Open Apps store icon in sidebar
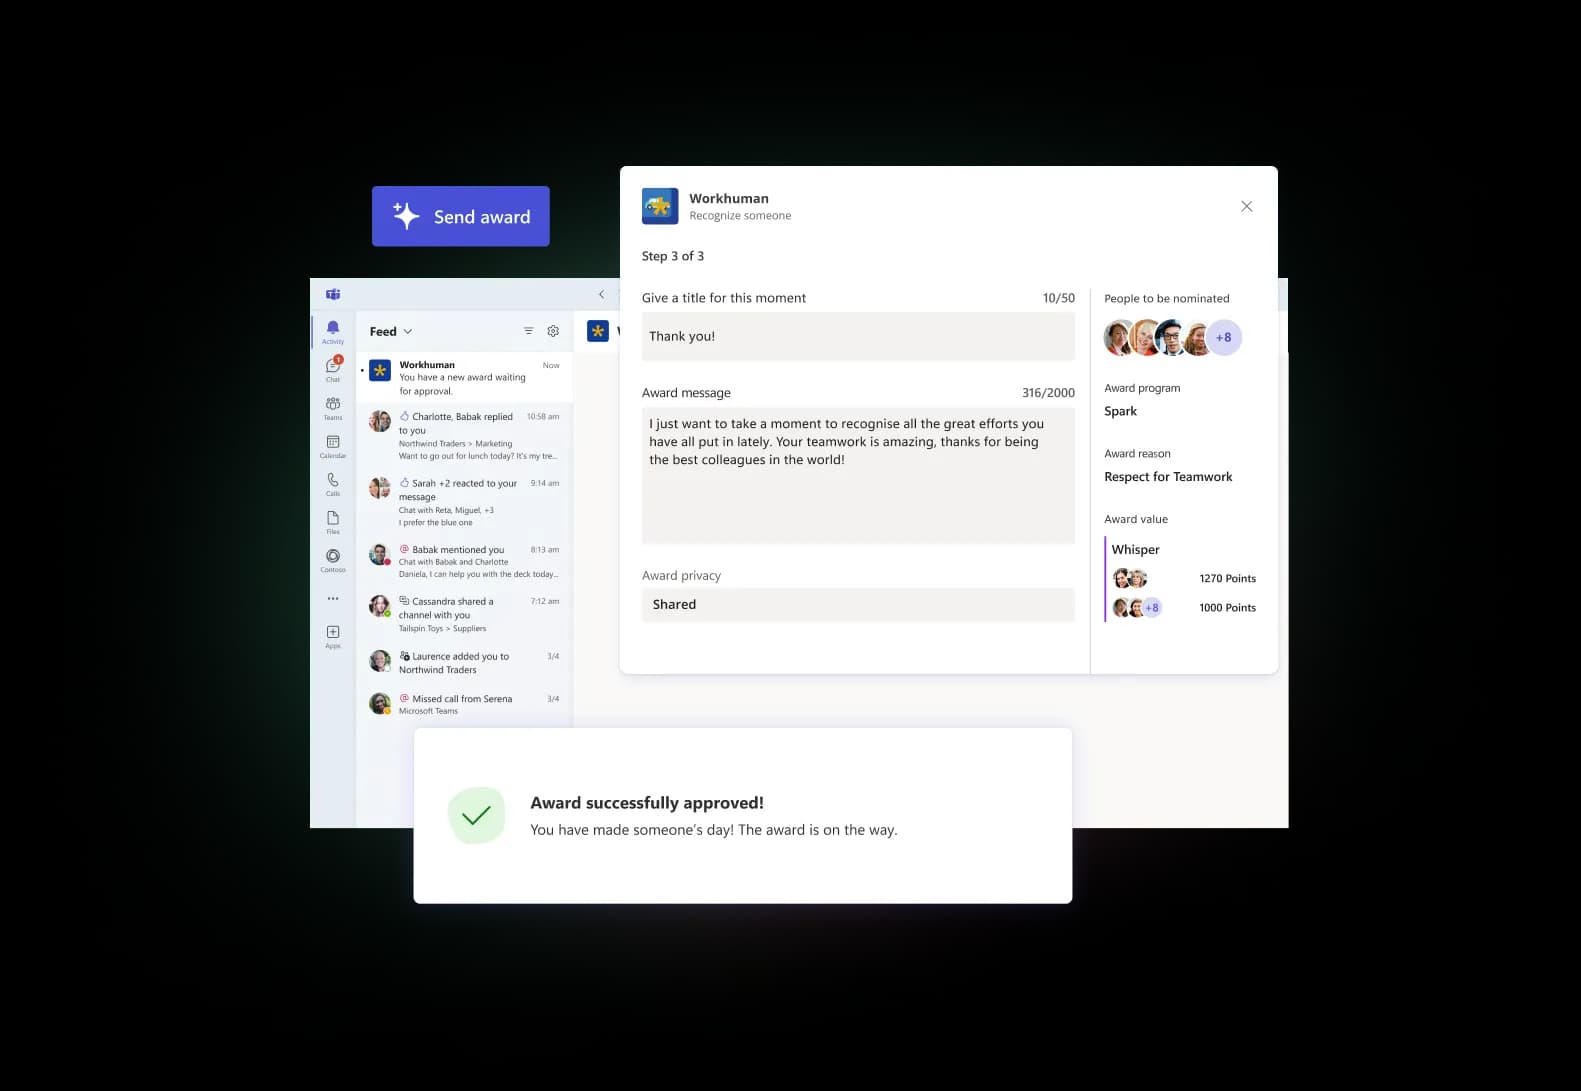 click(333, 636)
